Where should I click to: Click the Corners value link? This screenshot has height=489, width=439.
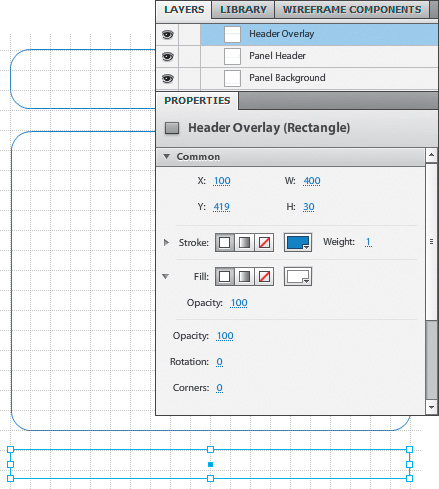coord(219,388)
